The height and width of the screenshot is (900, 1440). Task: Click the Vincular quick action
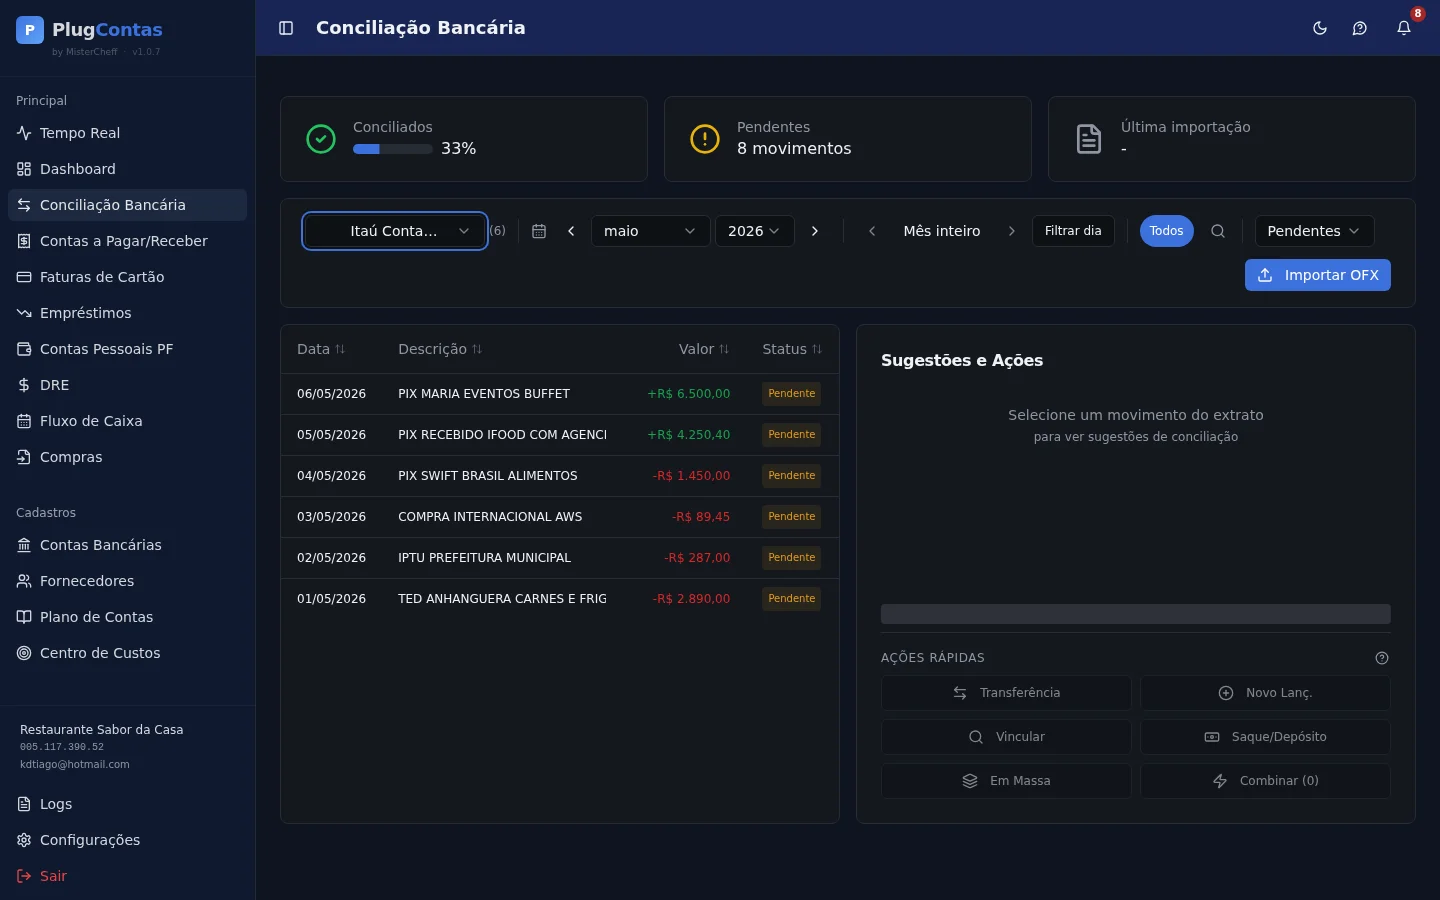coord(1006,737)
